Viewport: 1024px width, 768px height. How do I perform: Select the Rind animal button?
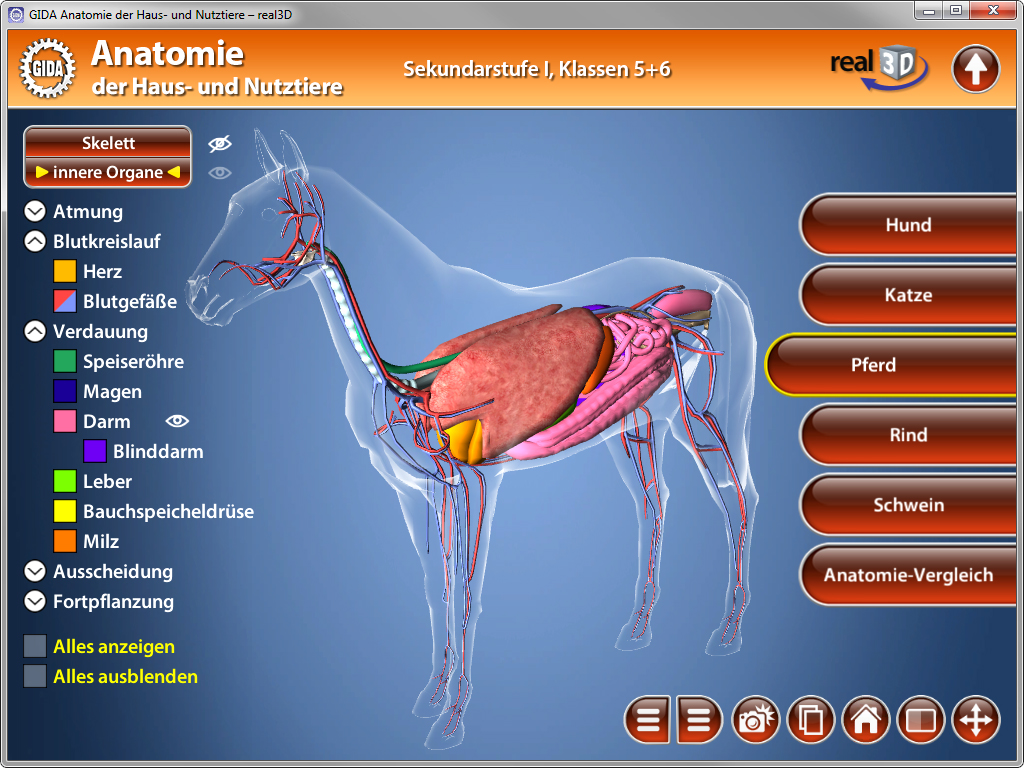click(908, 435)
